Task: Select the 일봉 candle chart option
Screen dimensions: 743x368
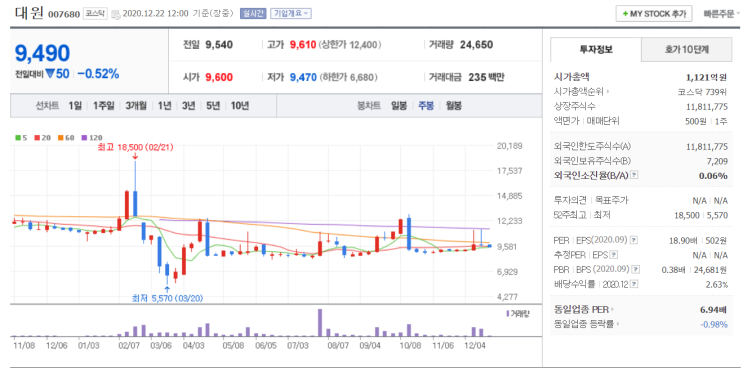Action: pyautogui.click(x=399, y=106)
